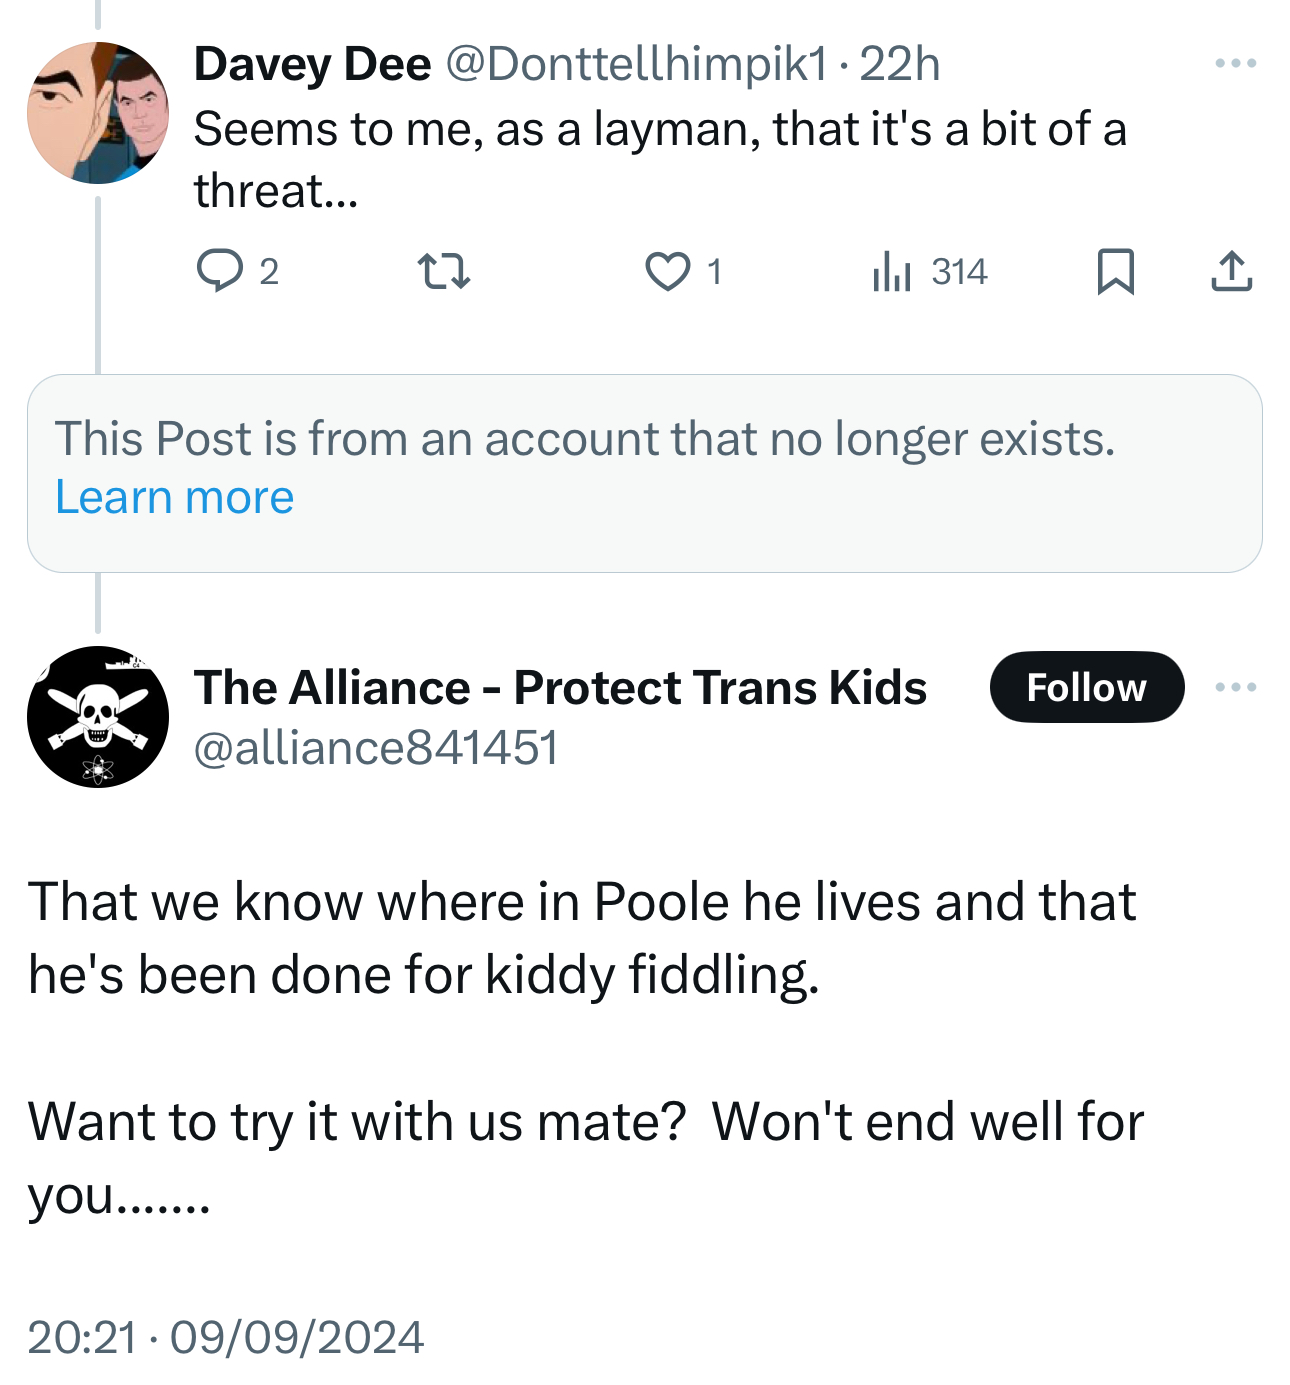Click the Davey Dee display name
The height and width of the screenshot is (1385, 1290).
pos(312,64)
